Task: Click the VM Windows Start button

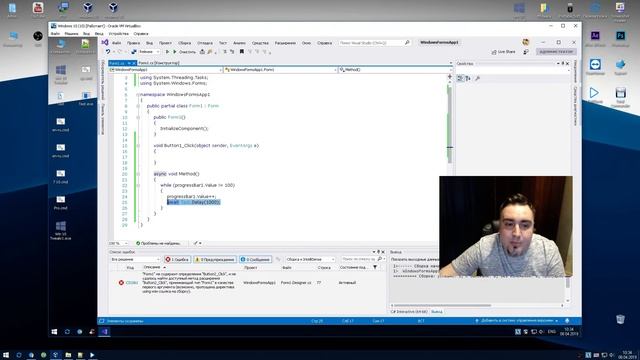Action: tap(54, 331)
